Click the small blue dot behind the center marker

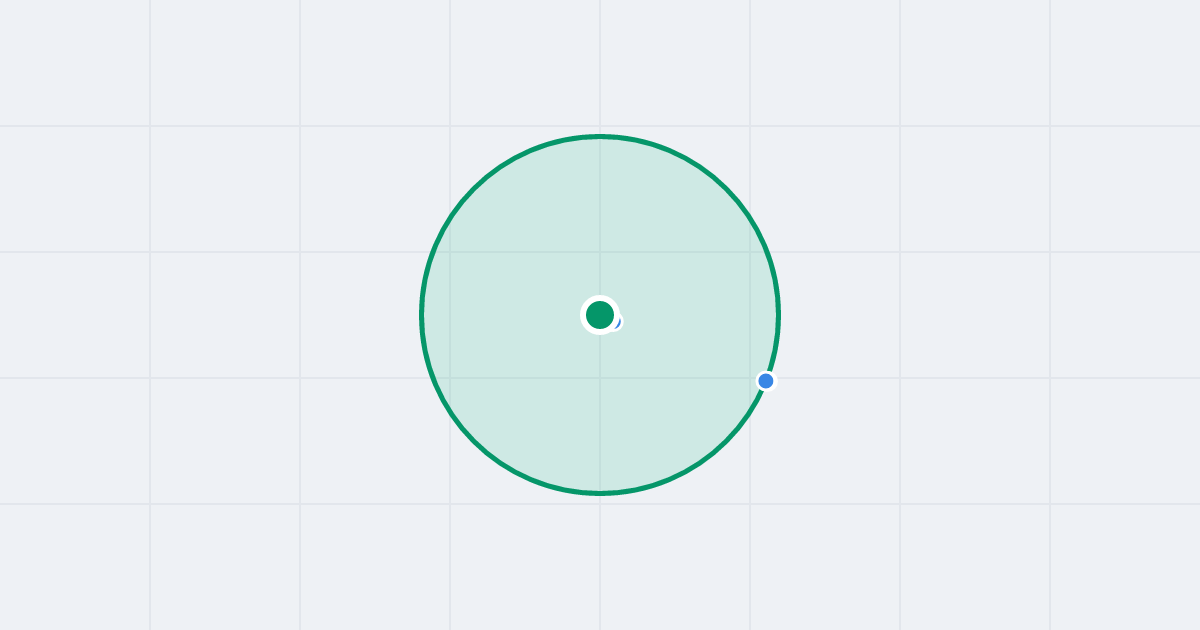[616, 322]
